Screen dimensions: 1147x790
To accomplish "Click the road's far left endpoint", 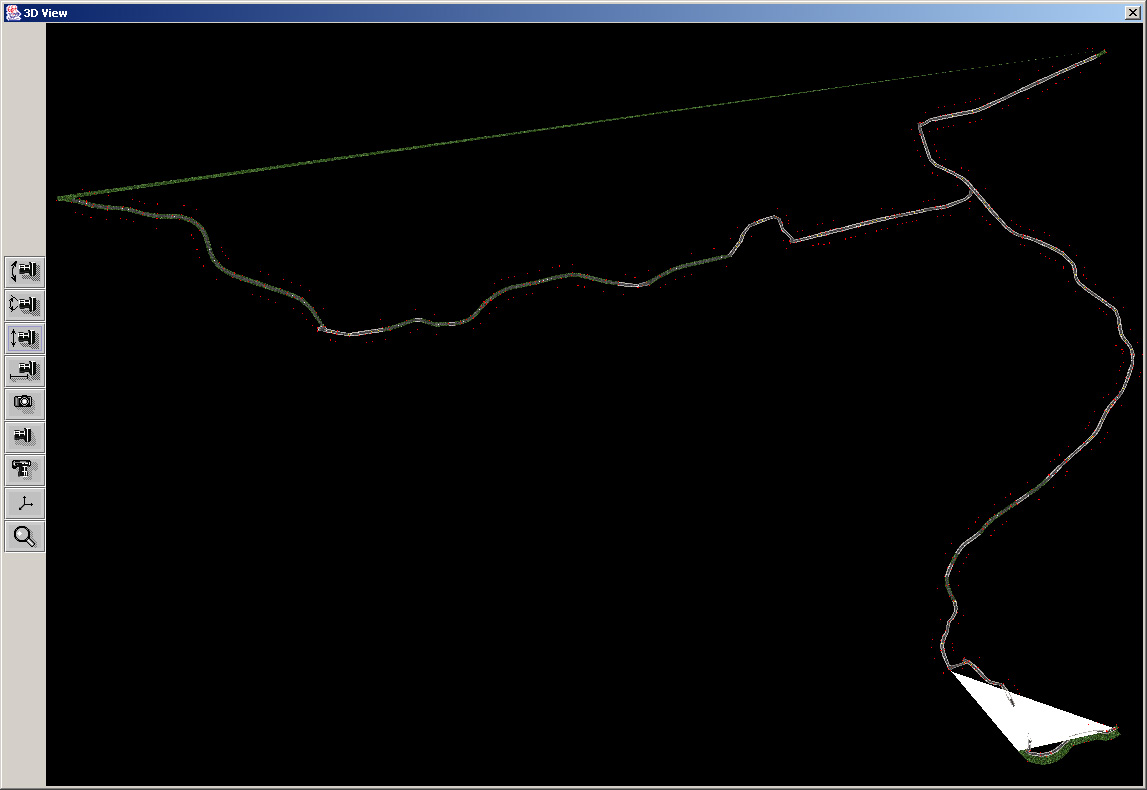I will tap(60, 198).
